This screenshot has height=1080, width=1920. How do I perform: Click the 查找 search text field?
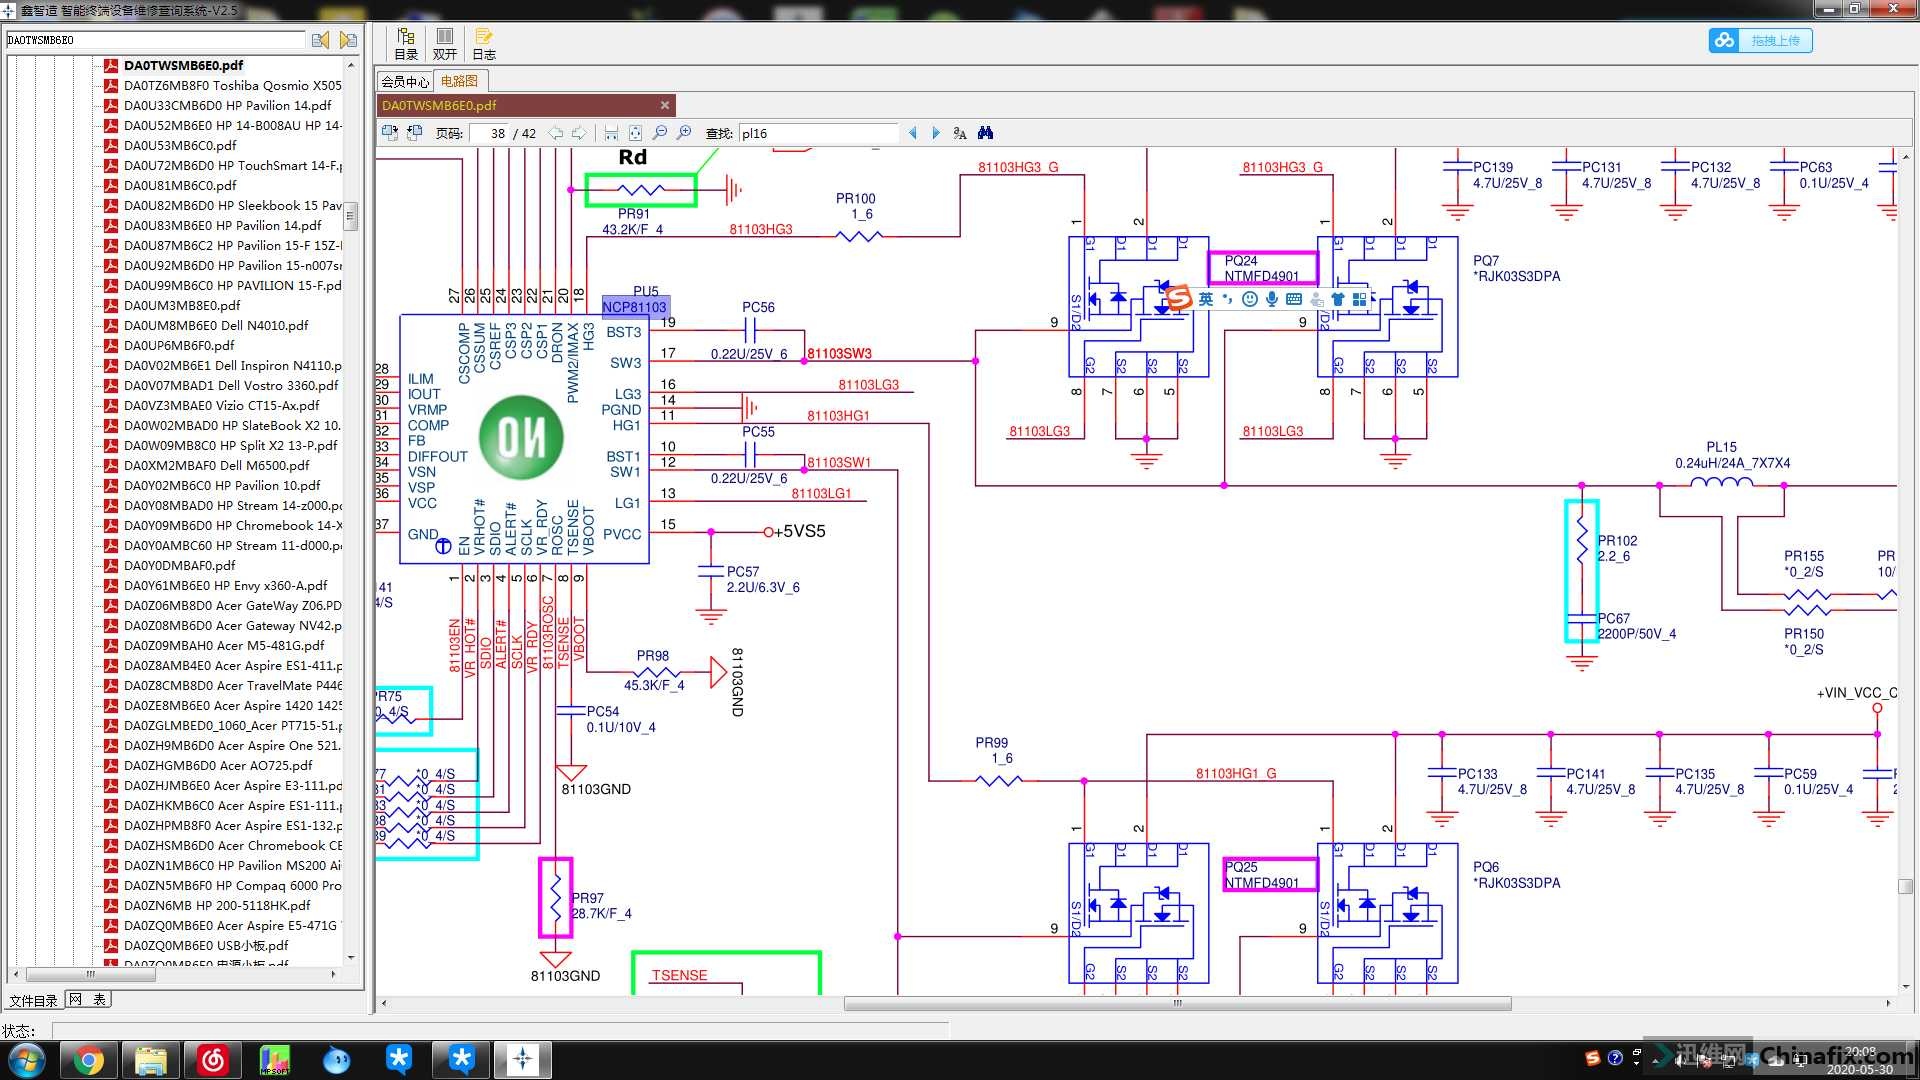click(x=818, y=133)
